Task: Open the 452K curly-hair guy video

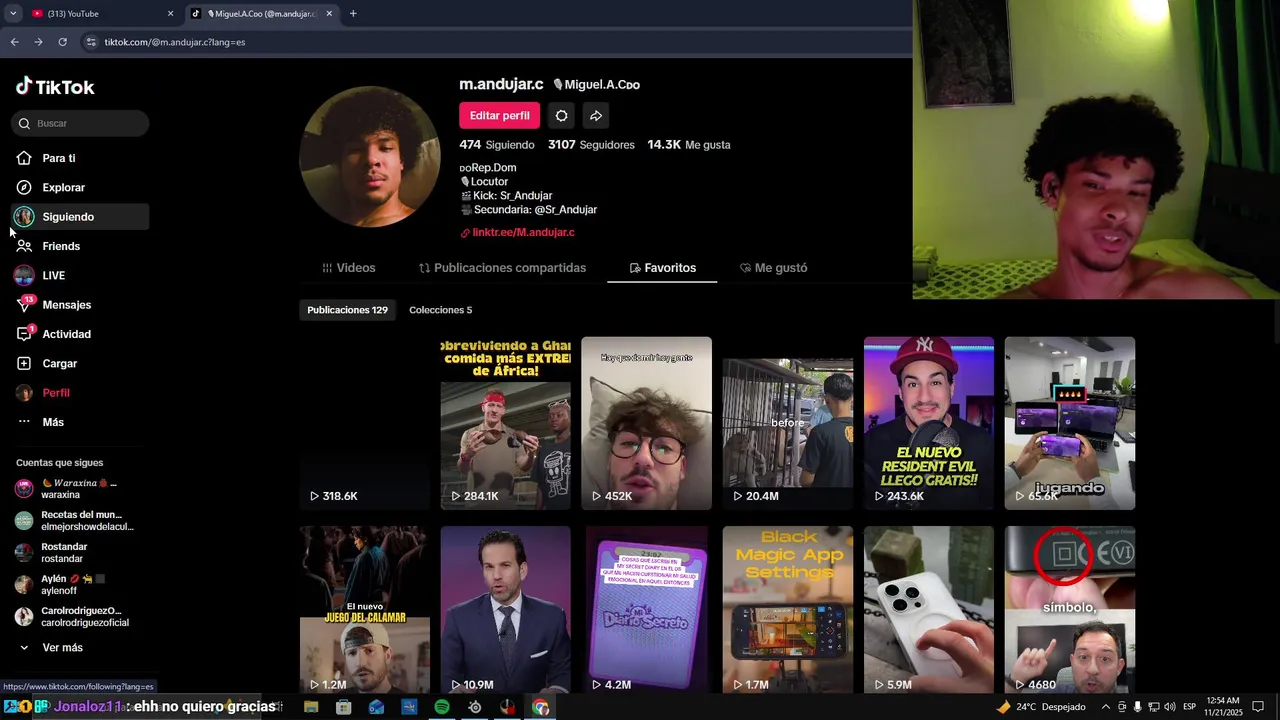Action: pyautogui.click(x=647, y=423)
